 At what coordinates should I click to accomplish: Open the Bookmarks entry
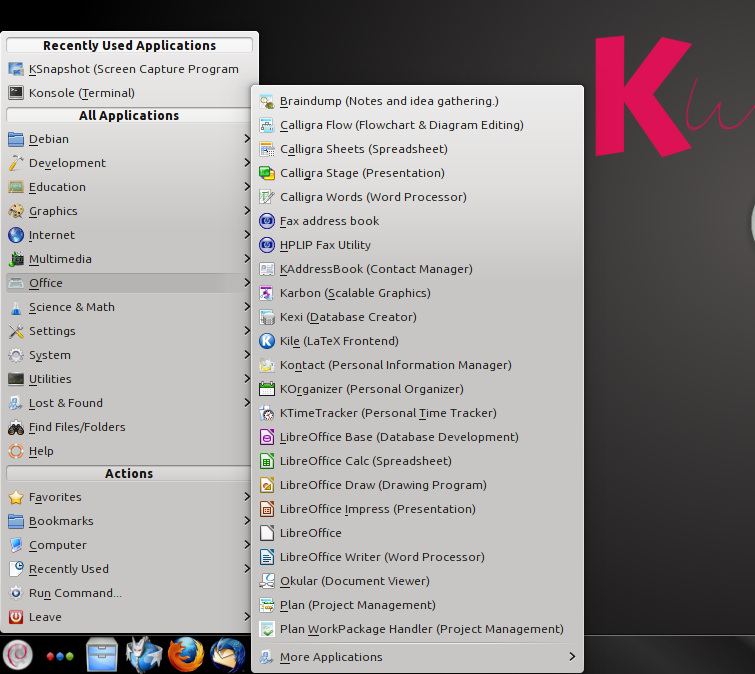click(129, 521)
